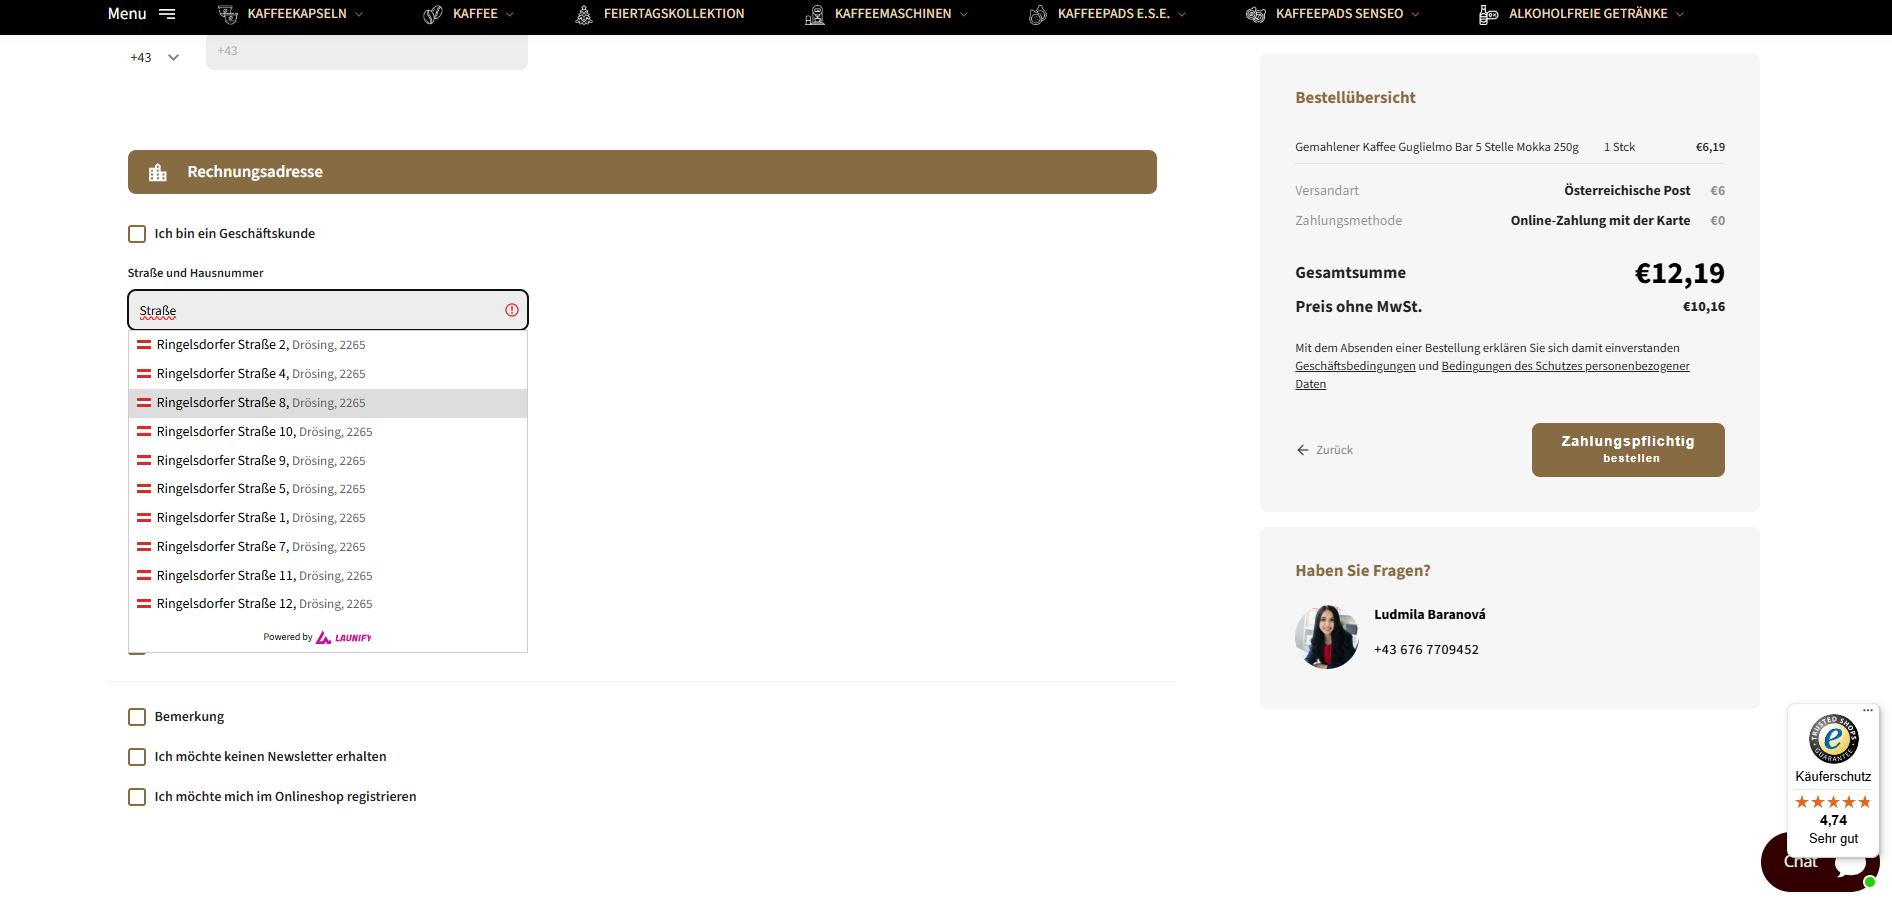Viewport: 1892px width, 903px height.
Task: Select suggestion Ringelsdorfer Straße 2
Action: click(x=328, y=345)
